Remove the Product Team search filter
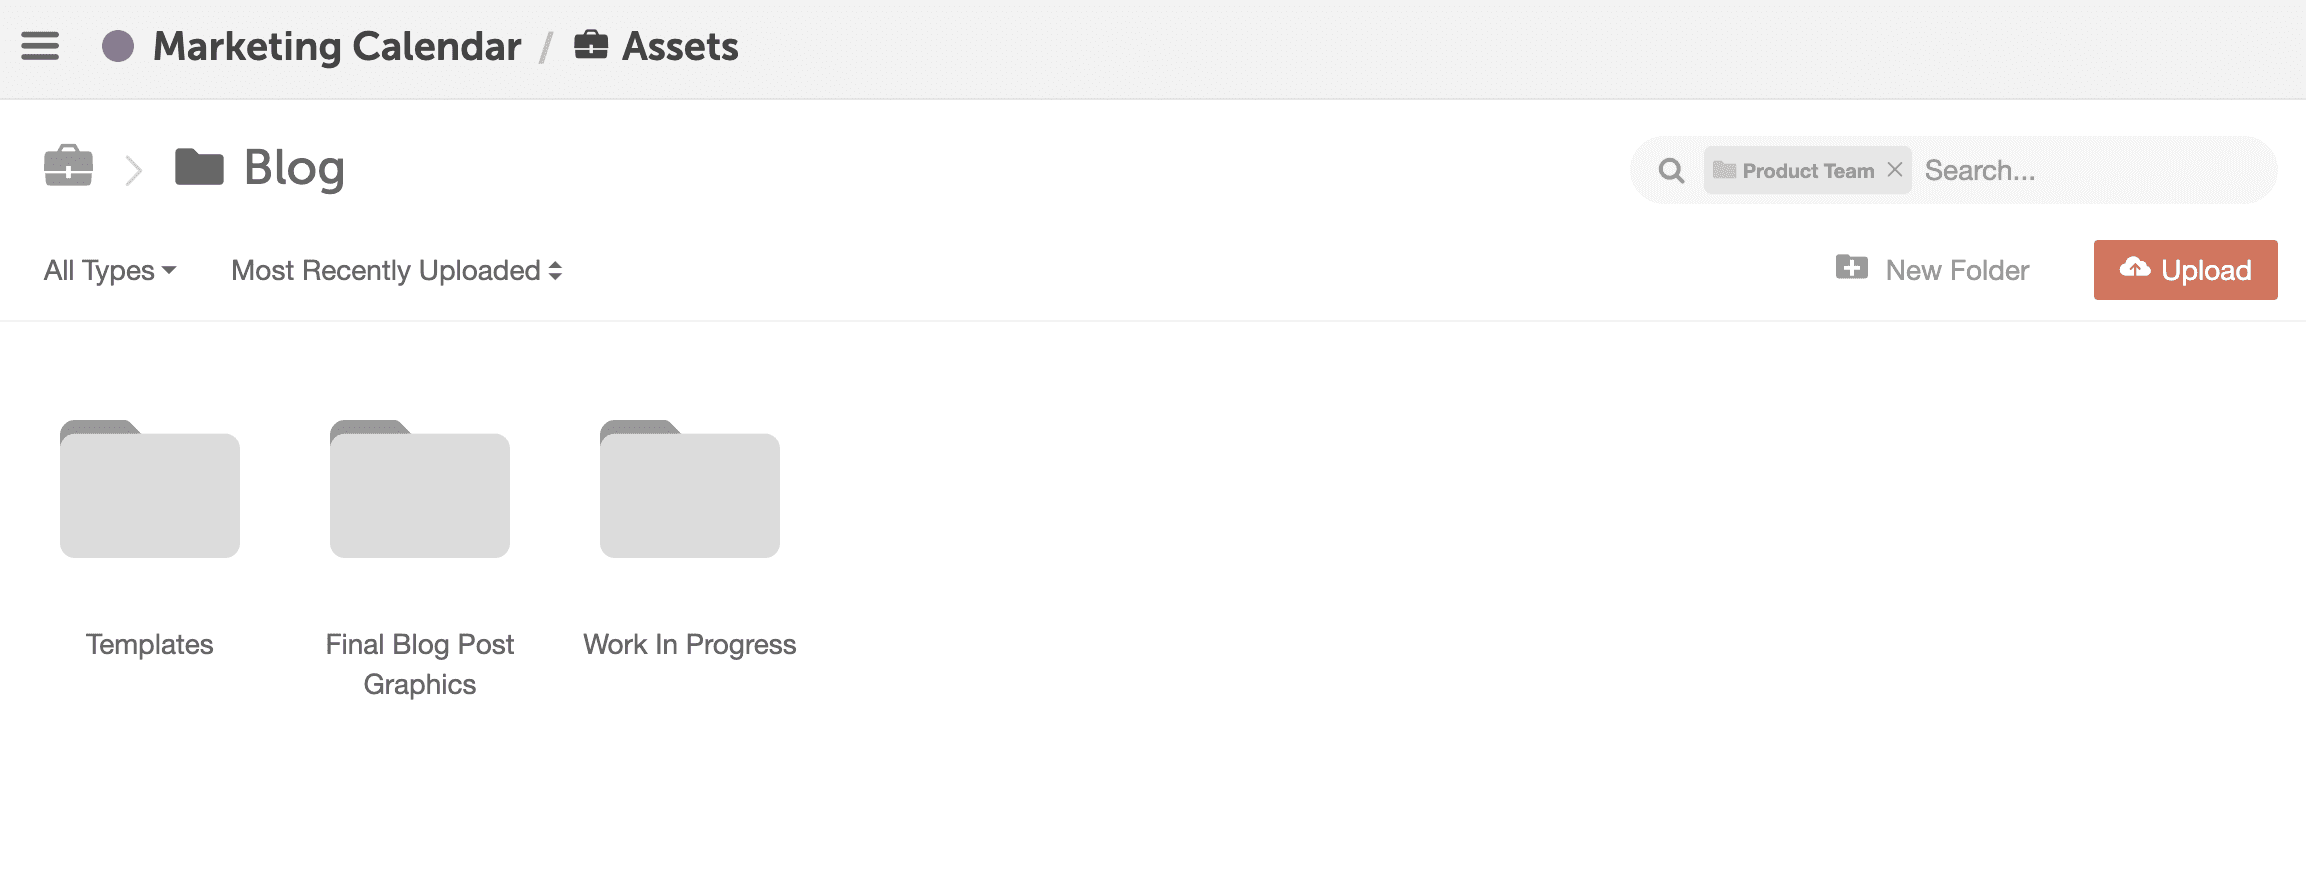Image resolution: width=2306 pixels, height=882 pixels. tap(1895, 170)
